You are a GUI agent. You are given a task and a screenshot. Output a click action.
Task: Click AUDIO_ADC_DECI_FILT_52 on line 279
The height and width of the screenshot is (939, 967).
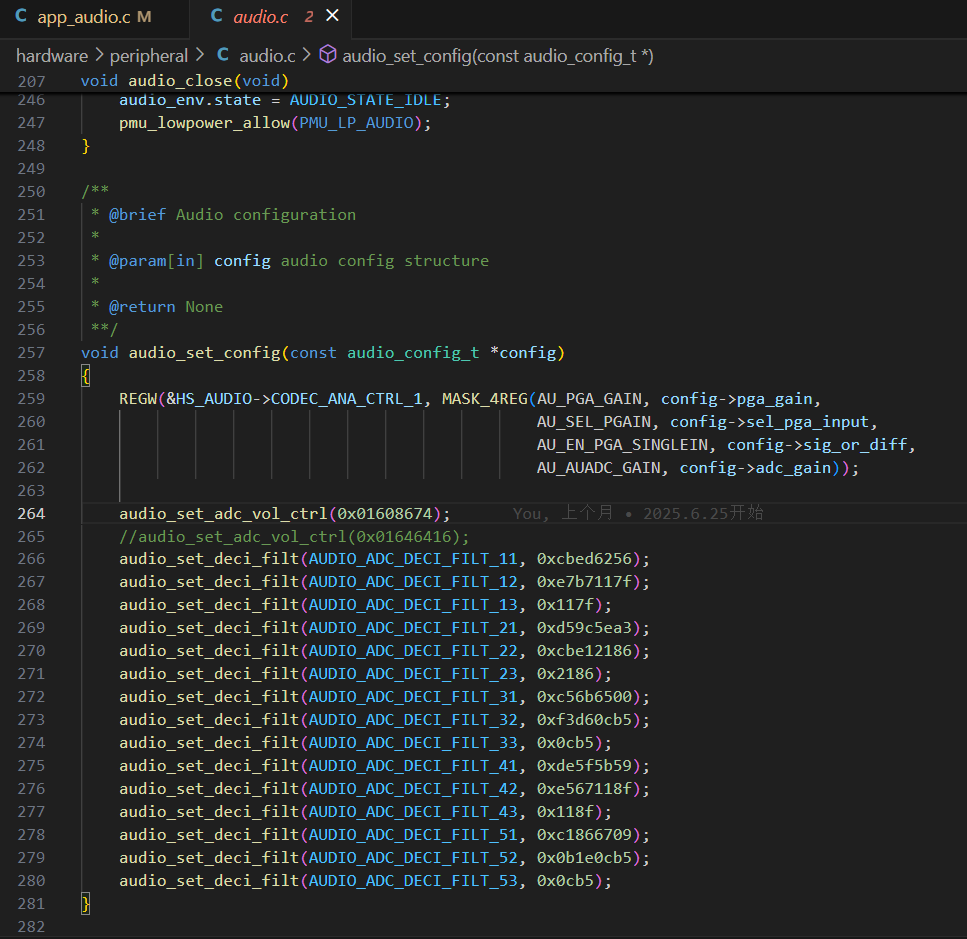pos(413,858)
